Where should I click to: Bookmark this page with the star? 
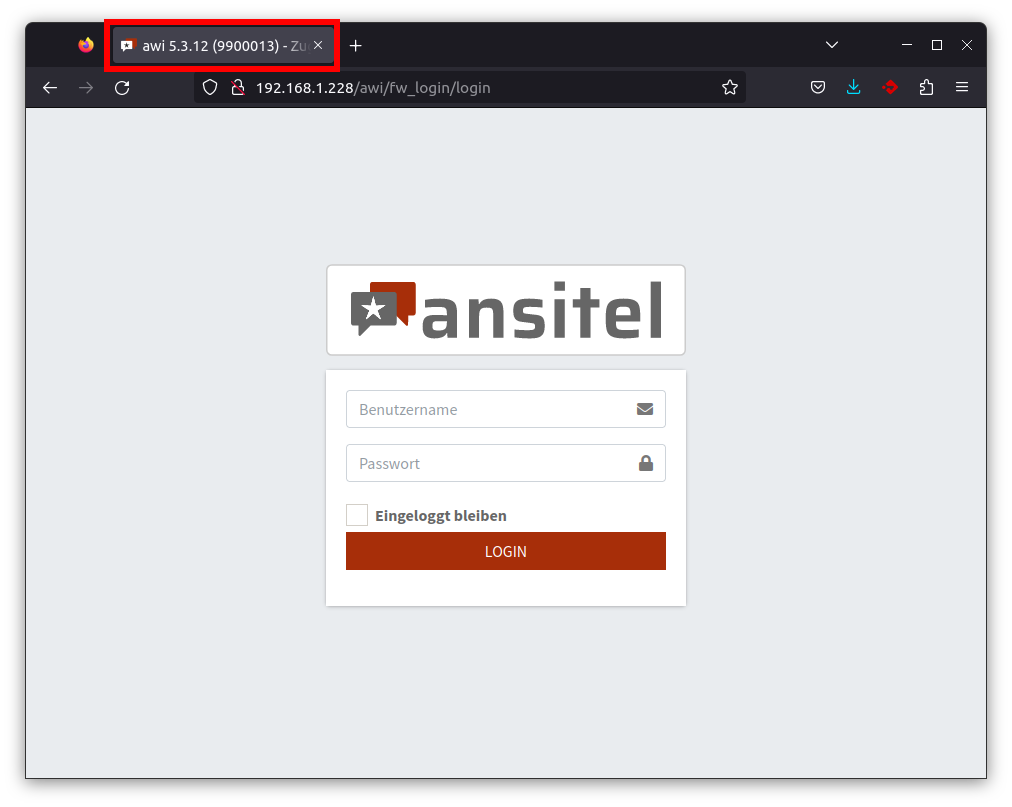[730, 88]
